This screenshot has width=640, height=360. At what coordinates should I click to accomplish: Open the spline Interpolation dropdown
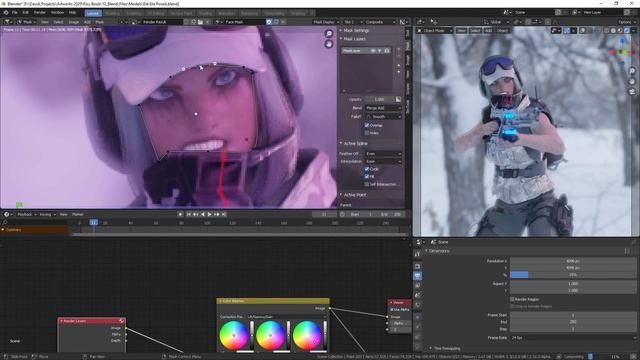383,161
